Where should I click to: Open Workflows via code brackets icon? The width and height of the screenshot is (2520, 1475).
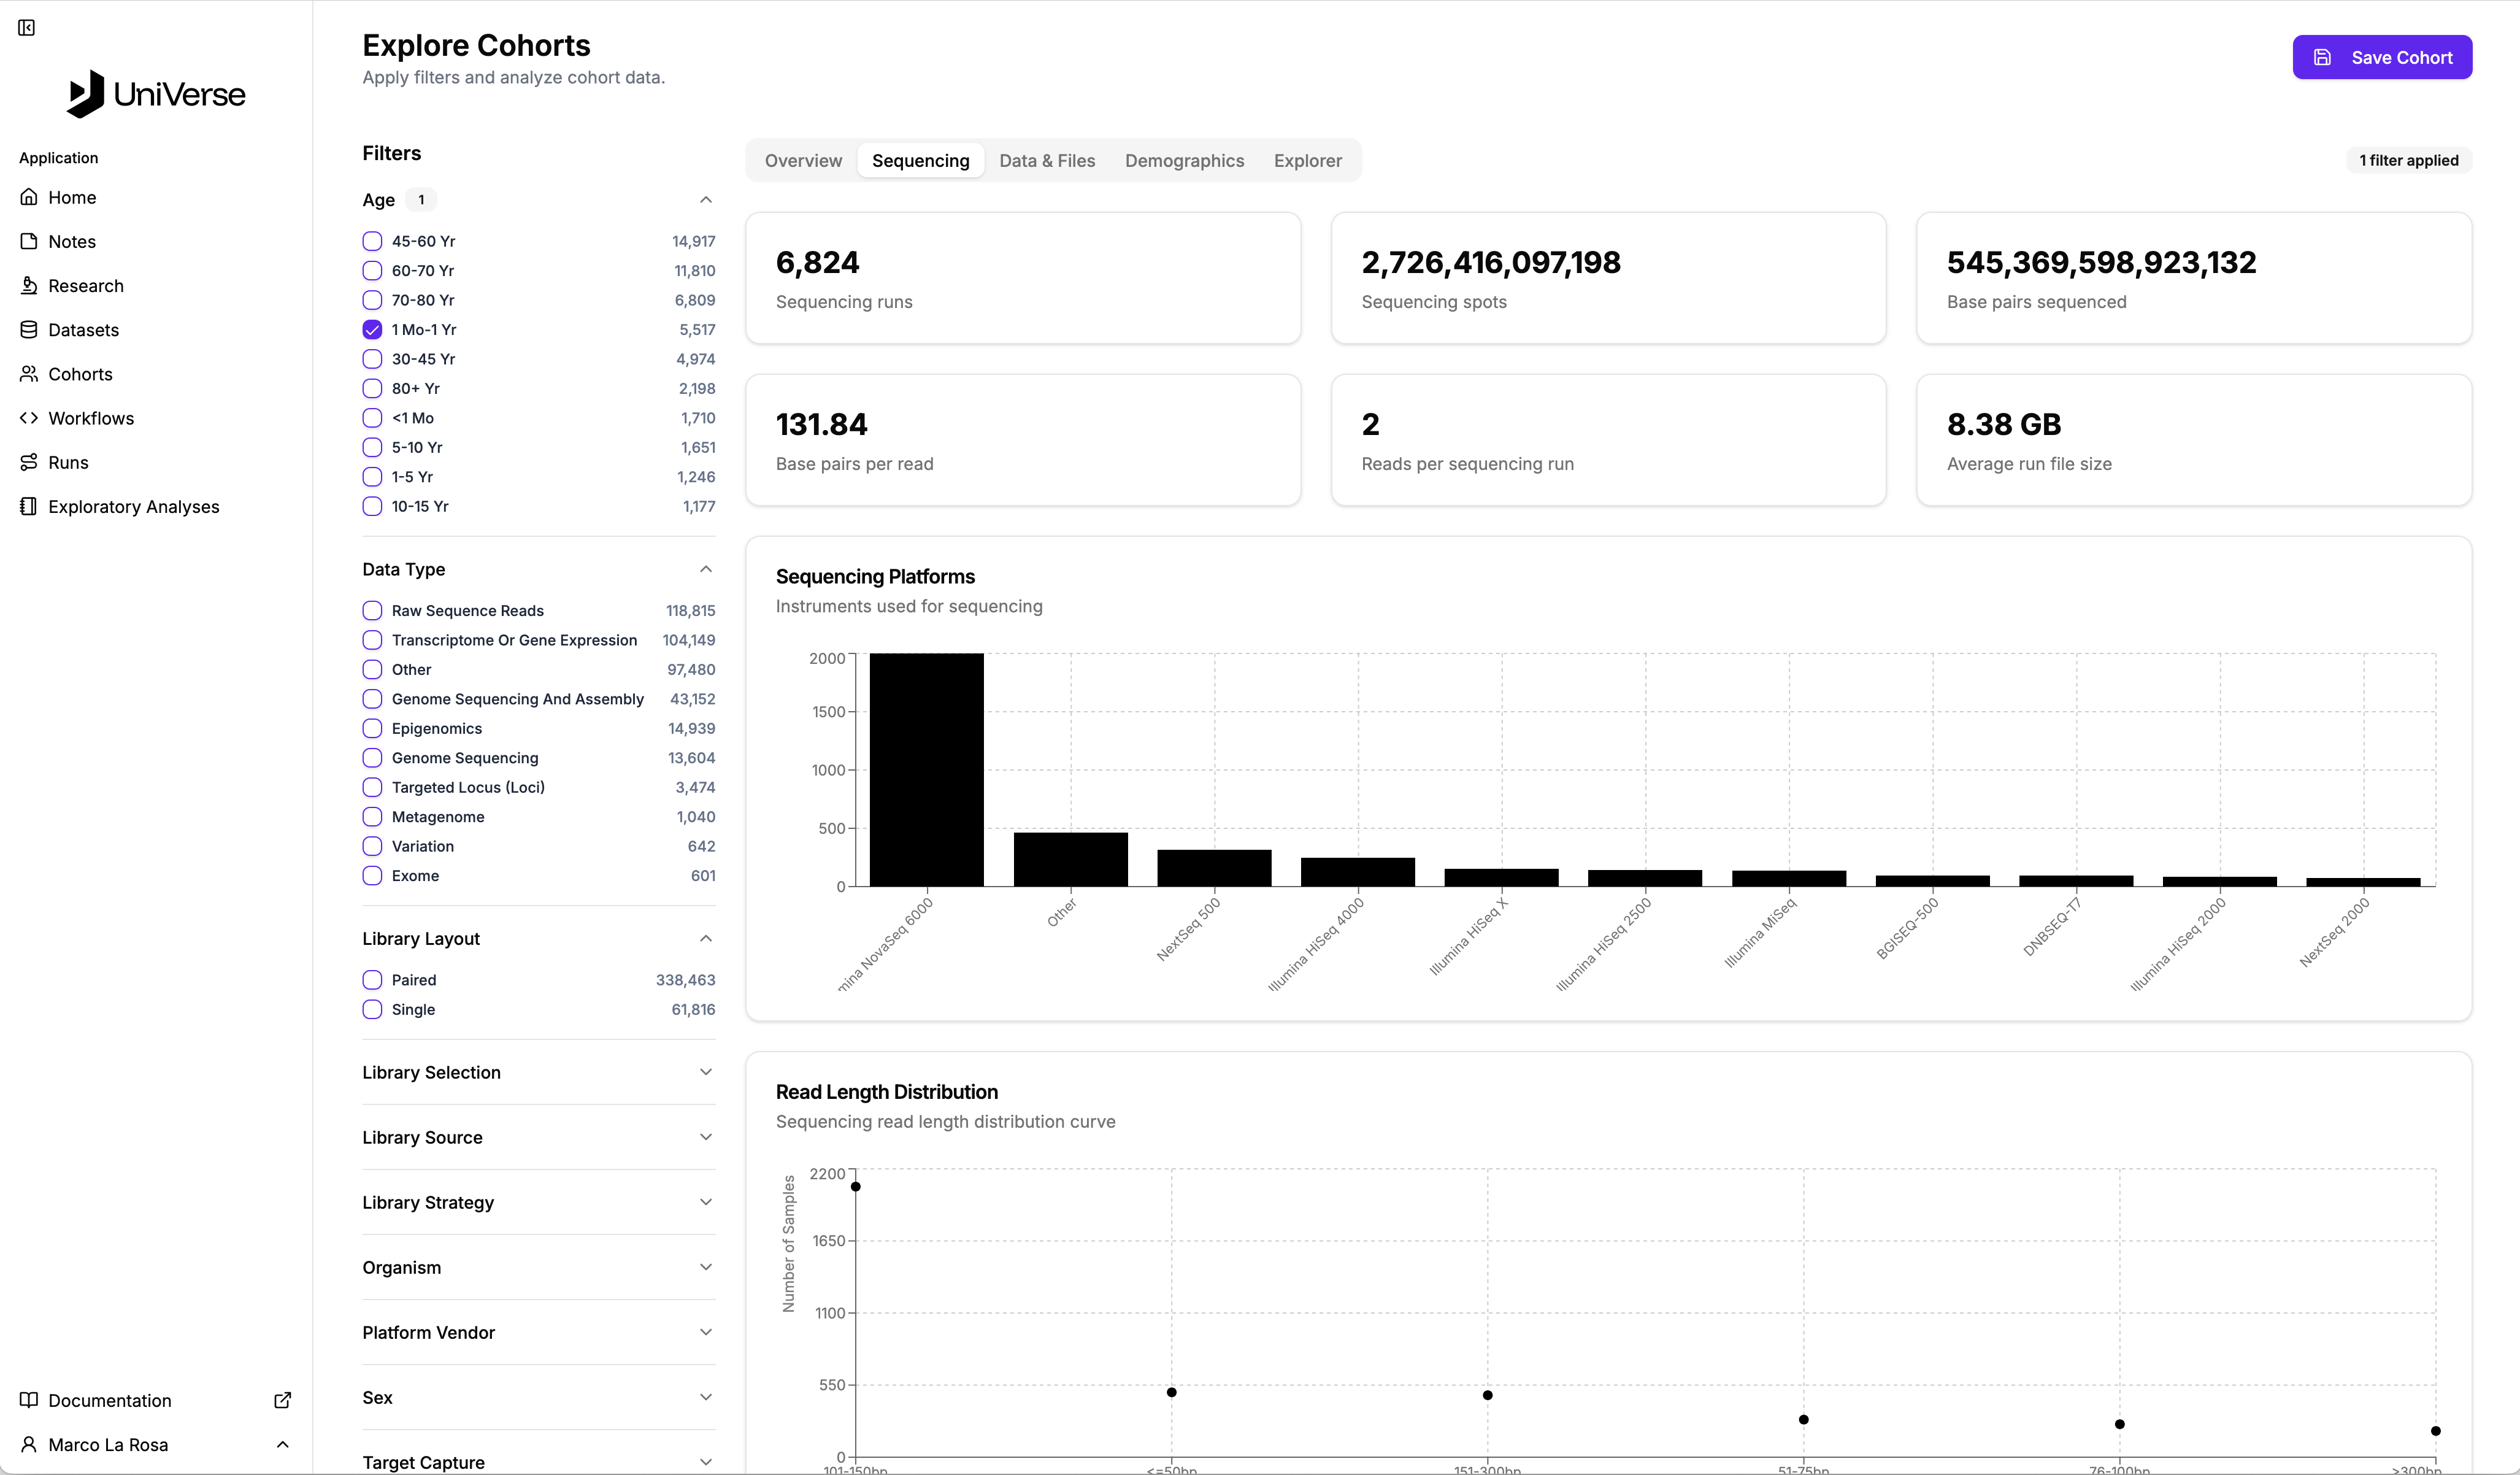click(29, 418)
